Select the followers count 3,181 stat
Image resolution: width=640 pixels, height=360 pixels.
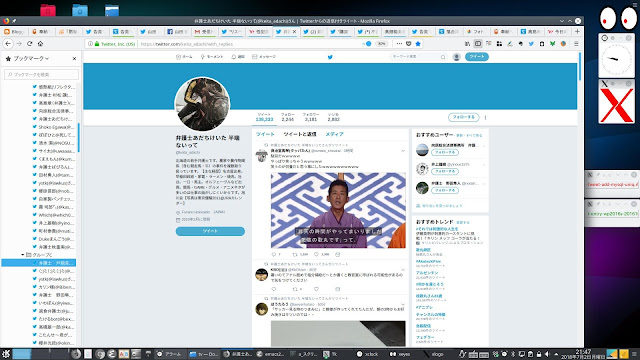[x=311, y=117]
